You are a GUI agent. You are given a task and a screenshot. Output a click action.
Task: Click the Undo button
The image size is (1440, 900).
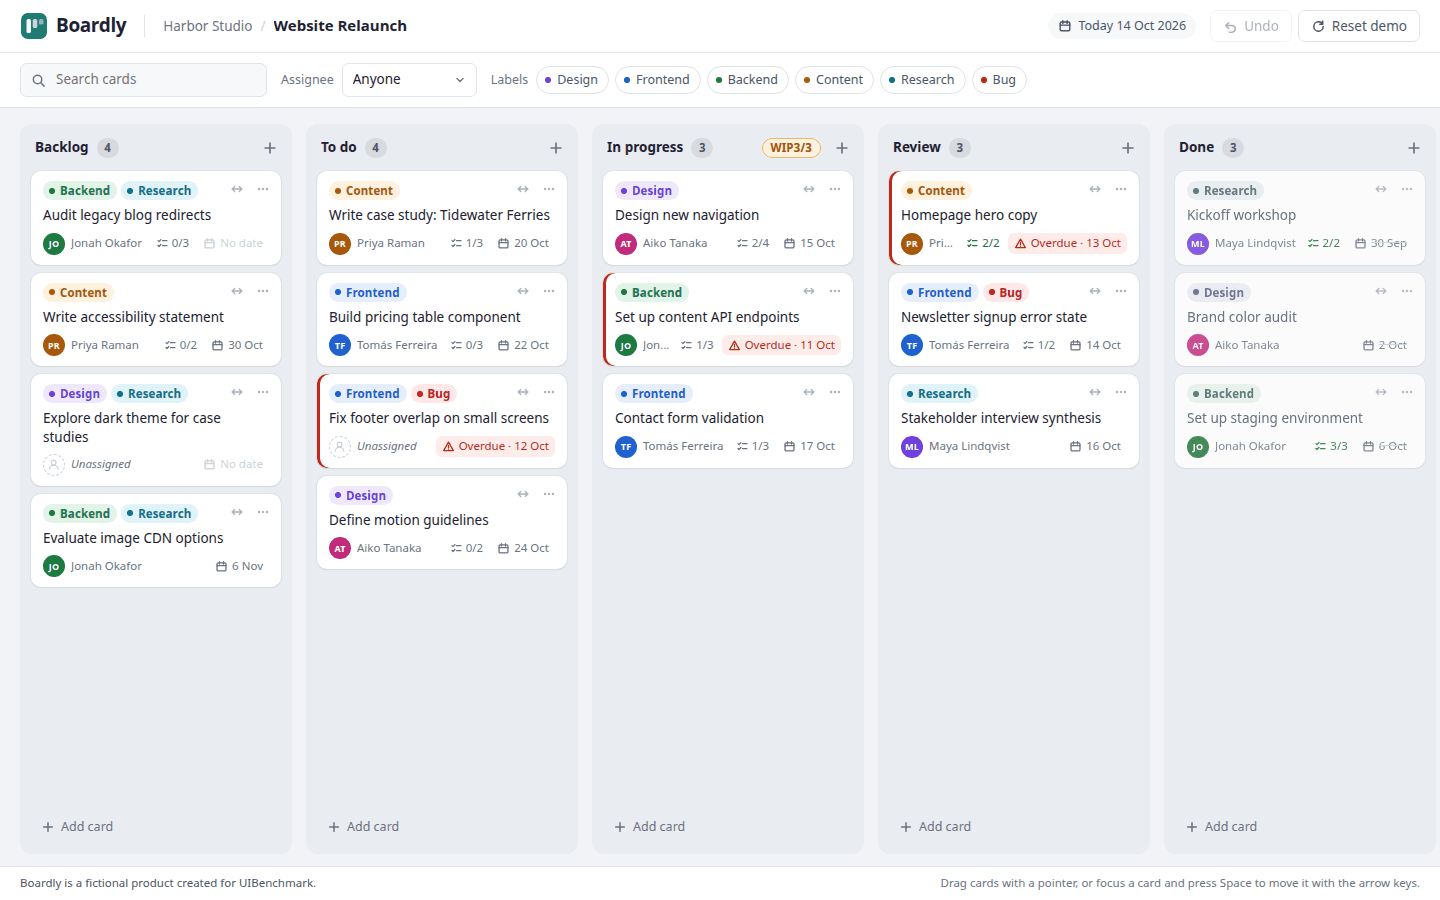1251,26
